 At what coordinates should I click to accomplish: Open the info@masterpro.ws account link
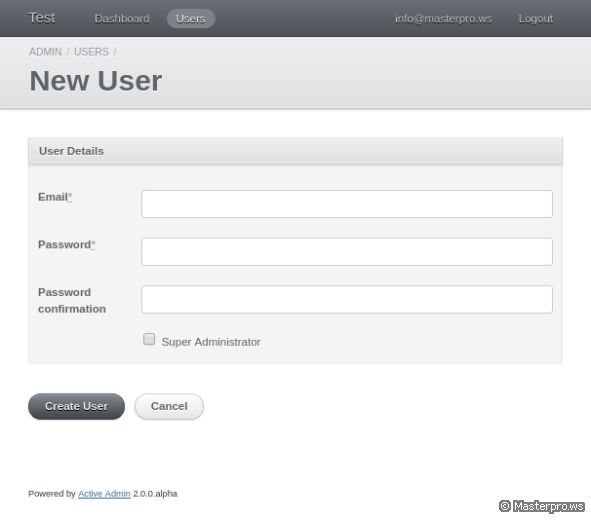coord(443,18)
